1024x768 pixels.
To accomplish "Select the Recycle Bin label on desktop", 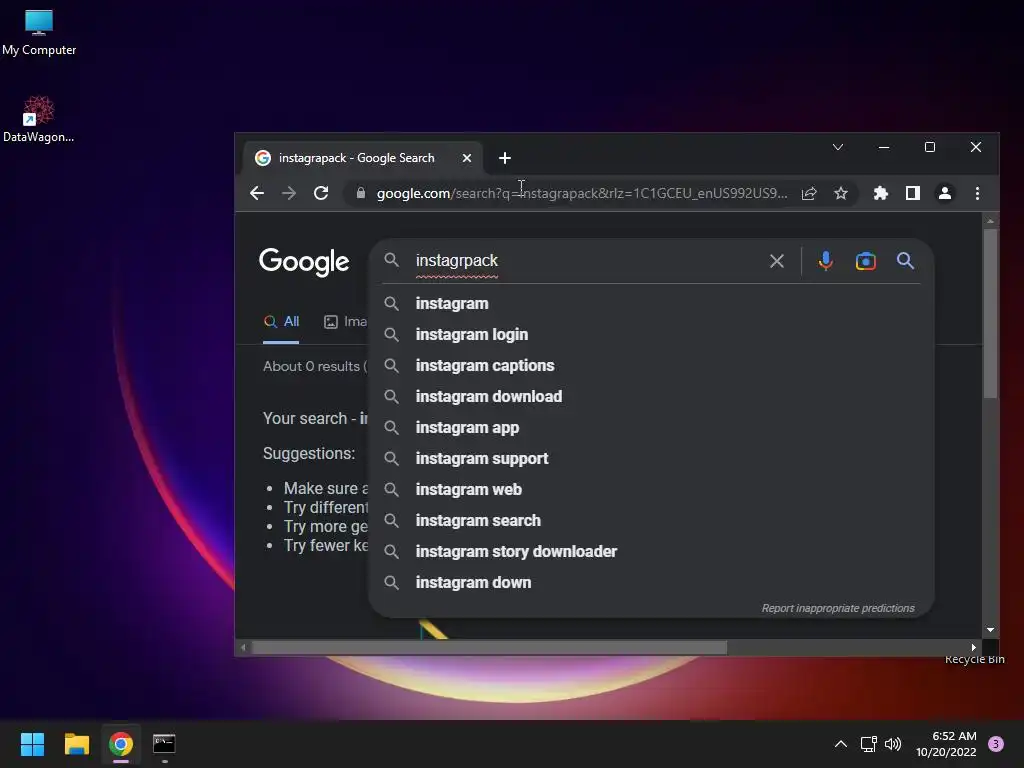I will (x=974, y=660).
